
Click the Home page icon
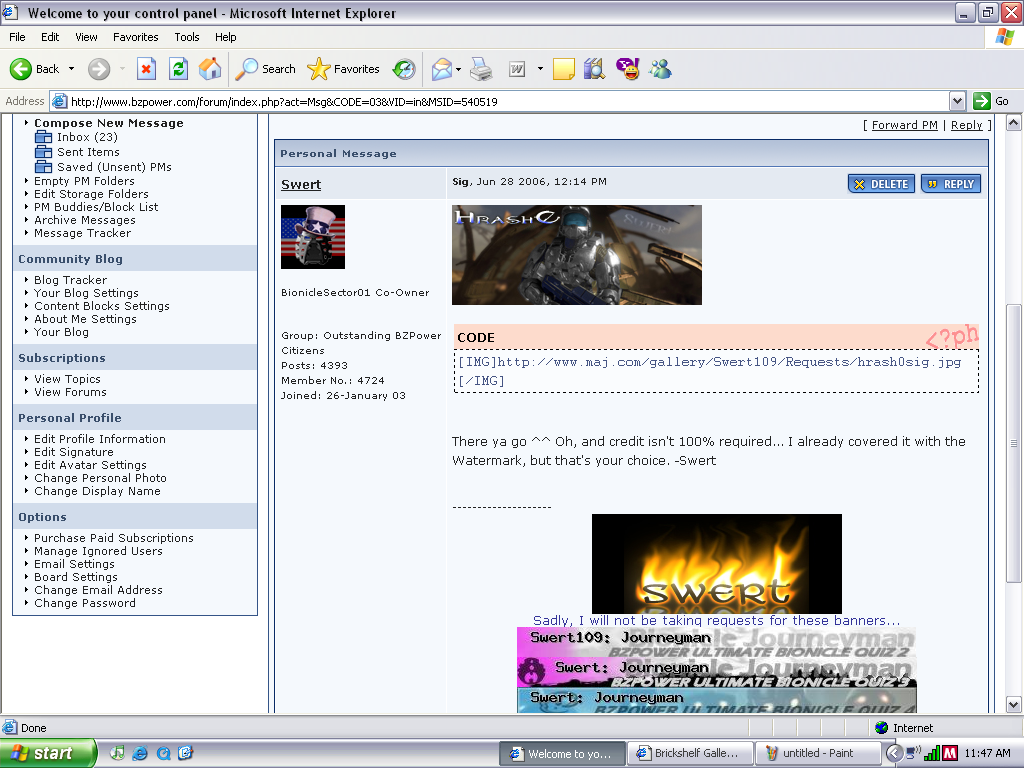pos(209,69)
